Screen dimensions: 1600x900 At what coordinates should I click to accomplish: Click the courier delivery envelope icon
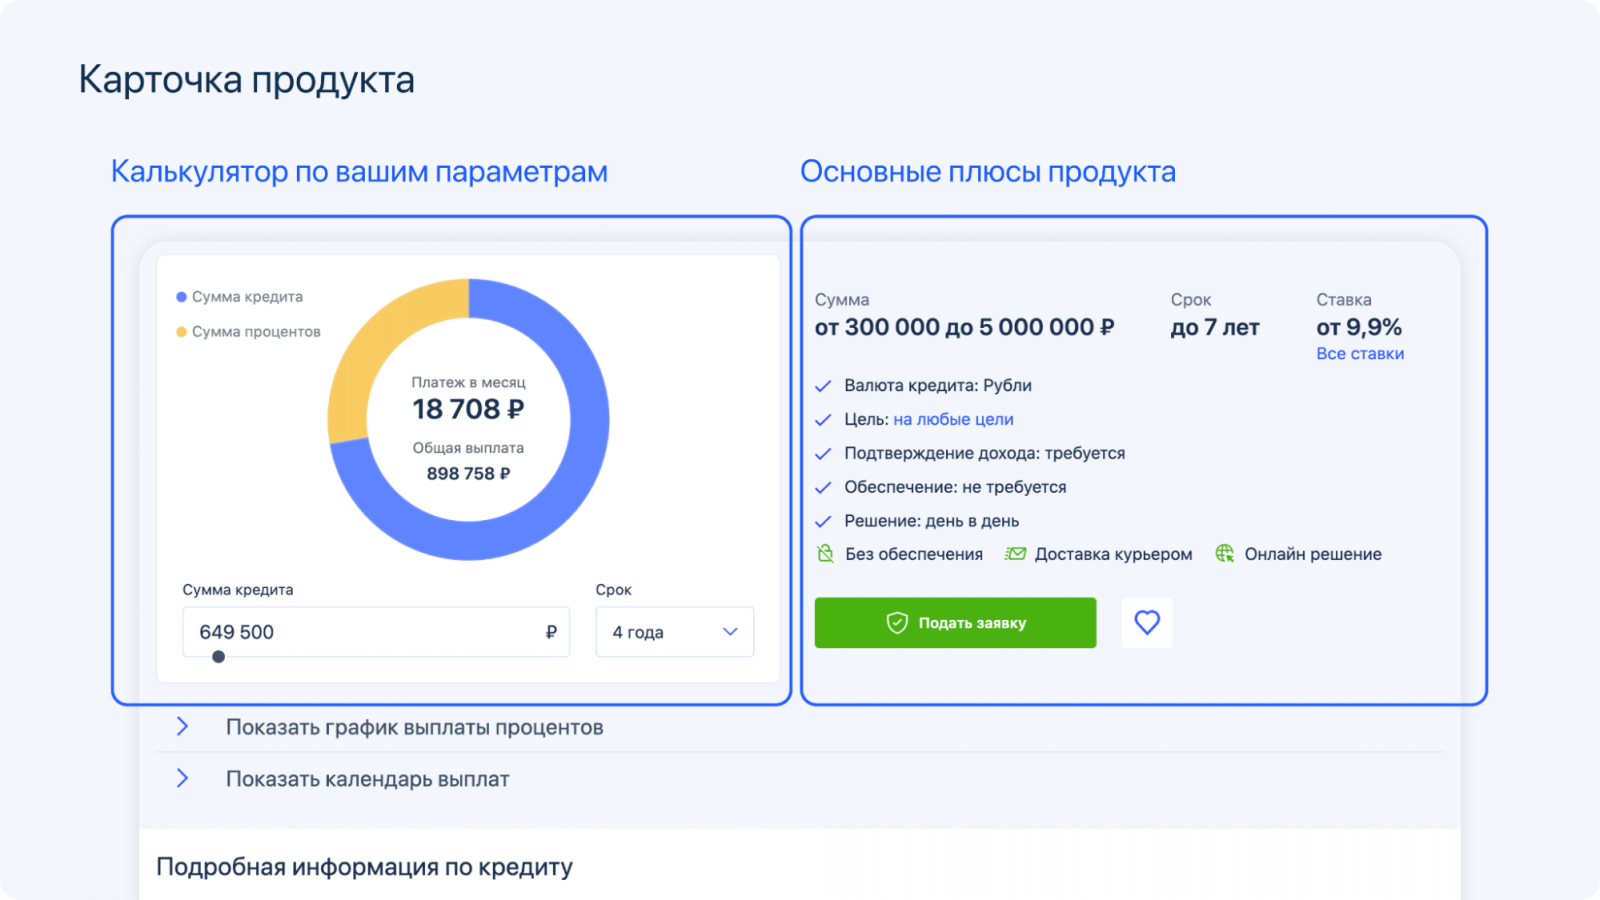(1015, 554)
